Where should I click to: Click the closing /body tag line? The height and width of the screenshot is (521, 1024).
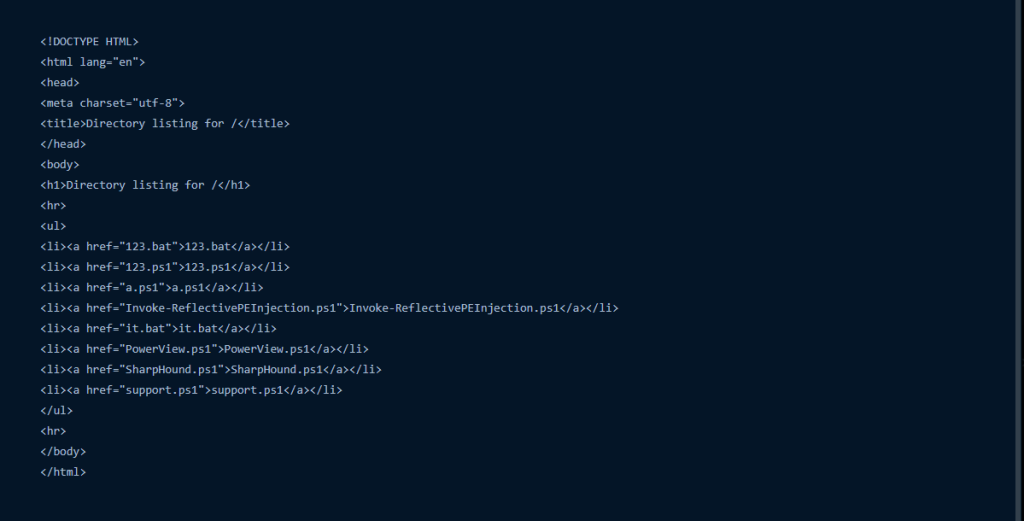tap(63, 452)
